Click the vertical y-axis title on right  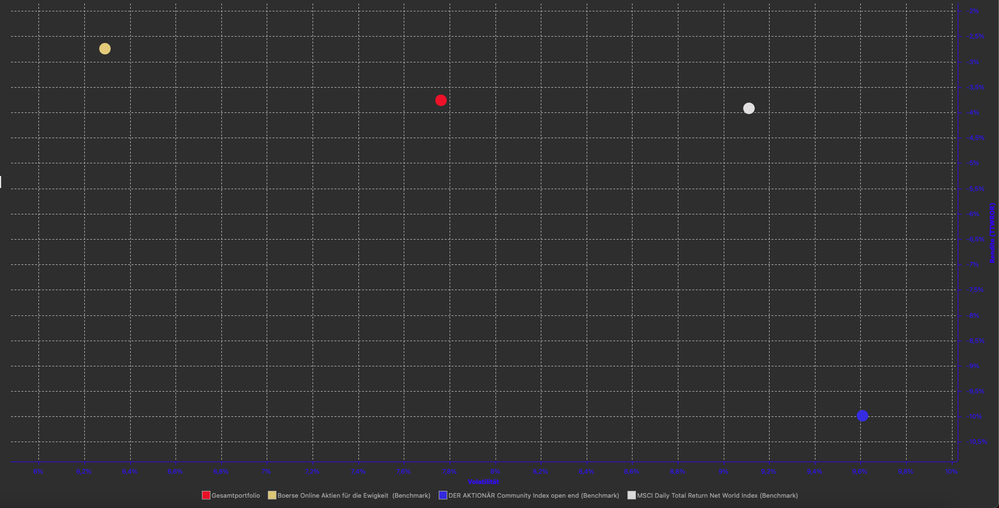pyautogui.click(x=992, y=233)
